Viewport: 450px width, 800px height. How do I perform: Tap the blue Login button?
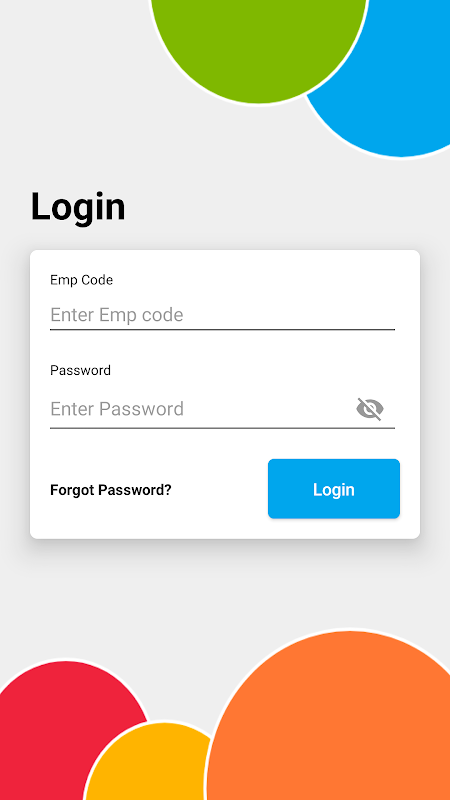click(334, 489)
